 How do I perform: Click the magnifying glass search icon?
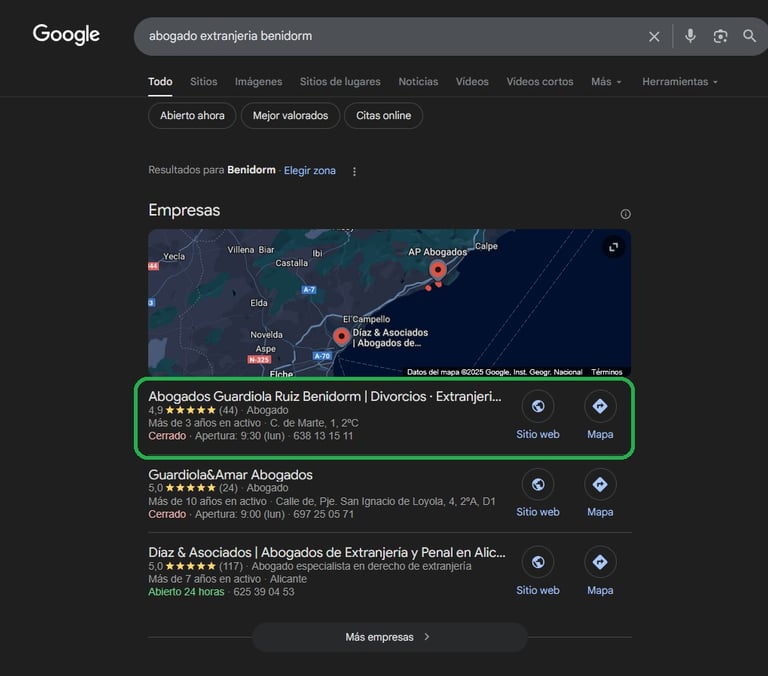(749, 36)
